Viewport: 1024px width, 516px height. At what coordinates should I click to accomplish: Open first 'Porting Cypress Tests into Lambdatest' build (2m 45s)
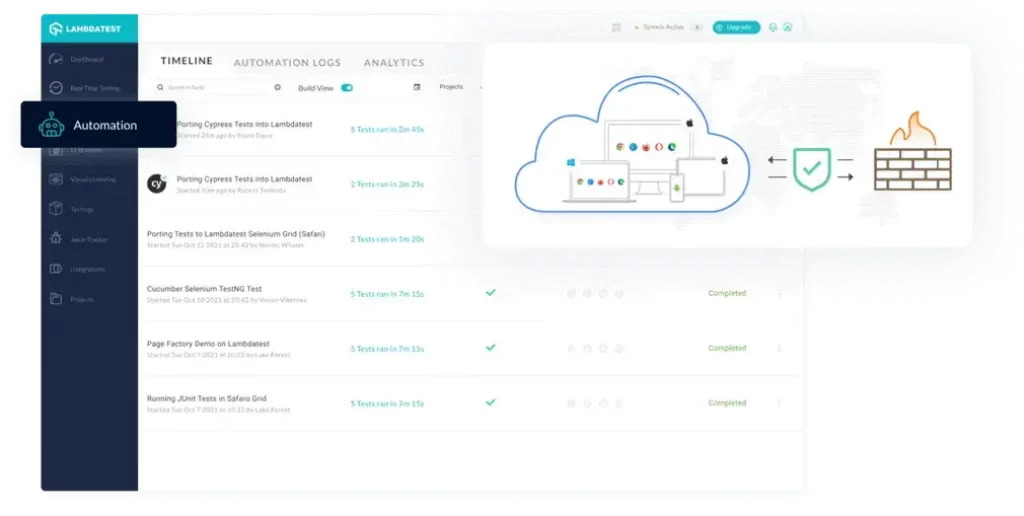[244, 124]
